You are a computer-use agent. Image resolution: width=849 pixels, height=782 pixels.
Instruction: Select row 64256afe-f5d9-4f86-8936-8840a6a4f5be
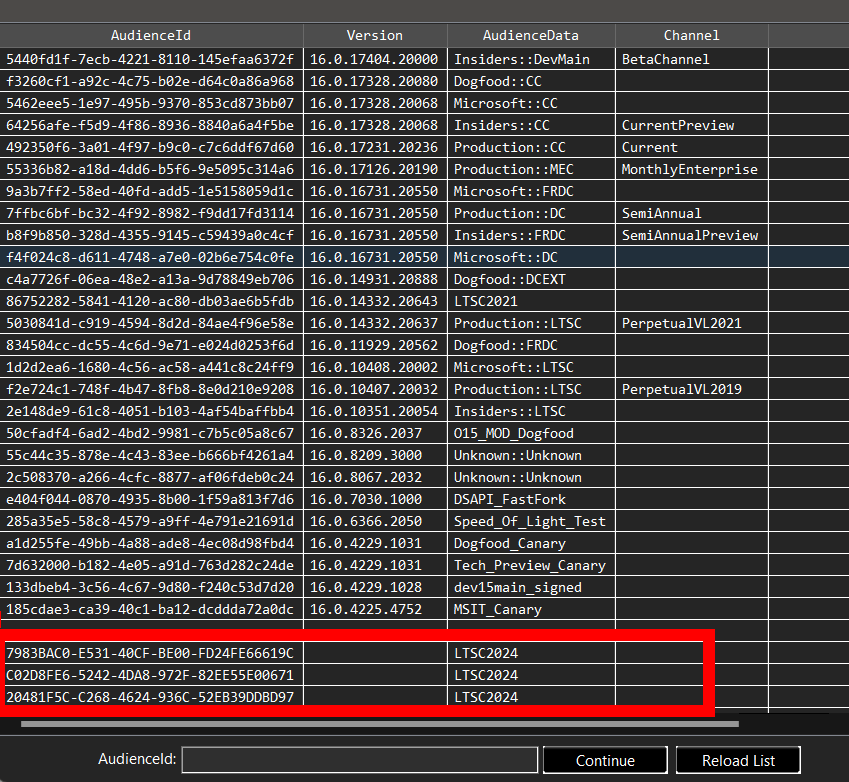pos(424,125)
